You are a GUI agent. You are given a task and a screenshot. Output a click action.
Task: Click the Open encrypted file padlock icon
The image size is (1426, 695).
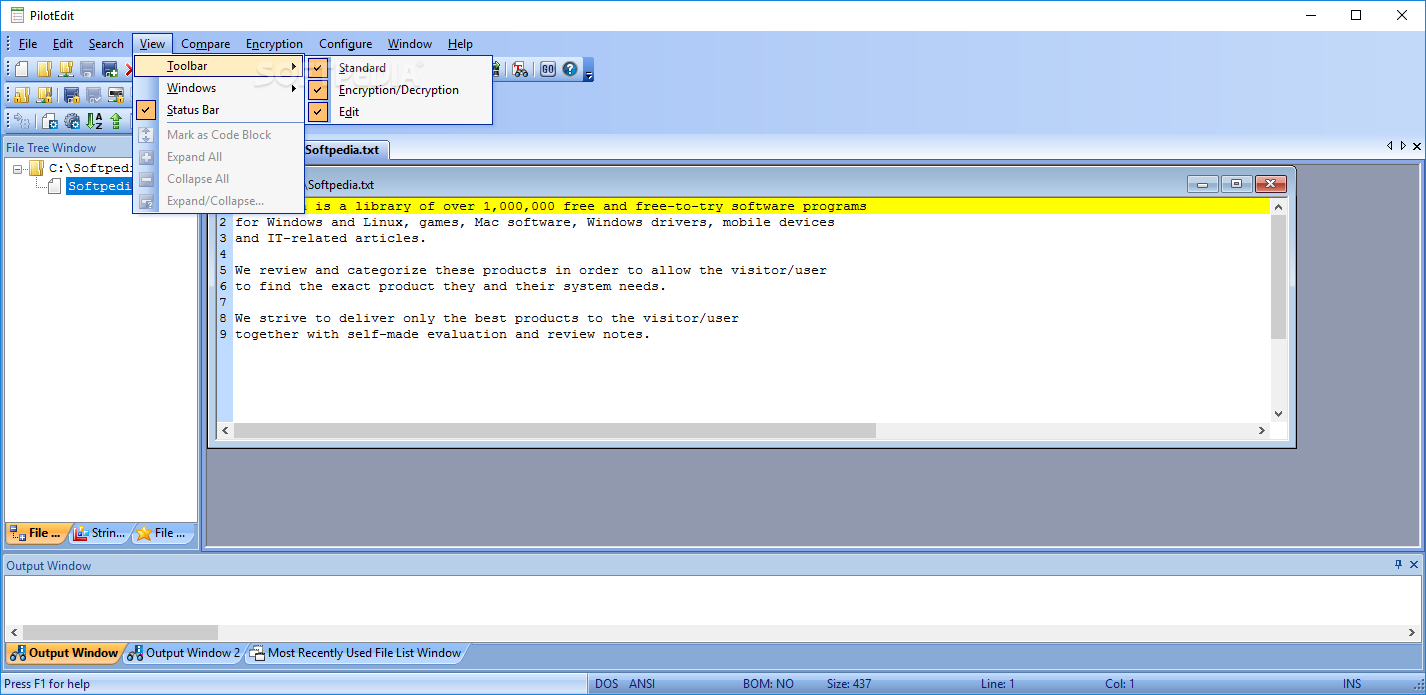tap(21, 95)
